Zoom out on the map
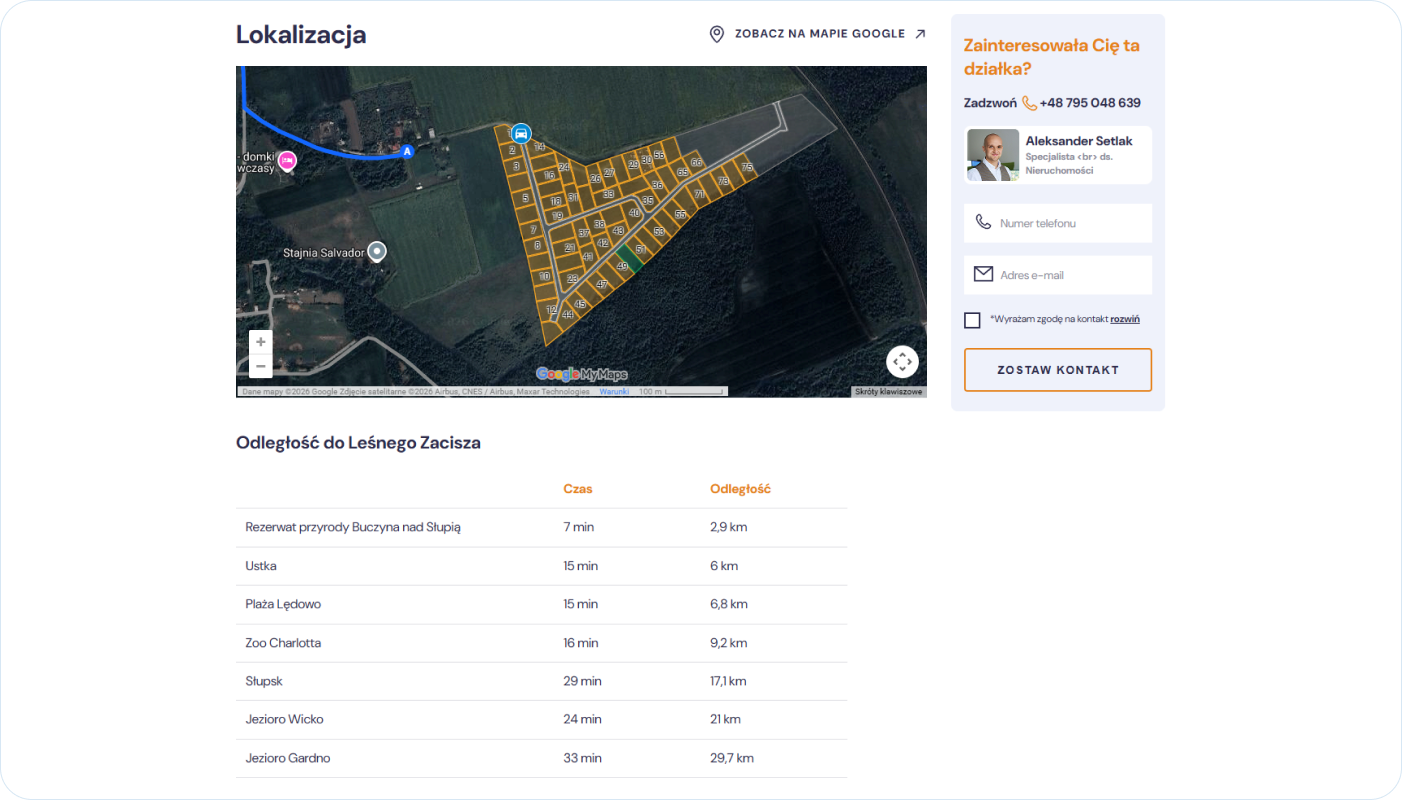Screen dimensions: 1402x800 click(260, 366)
